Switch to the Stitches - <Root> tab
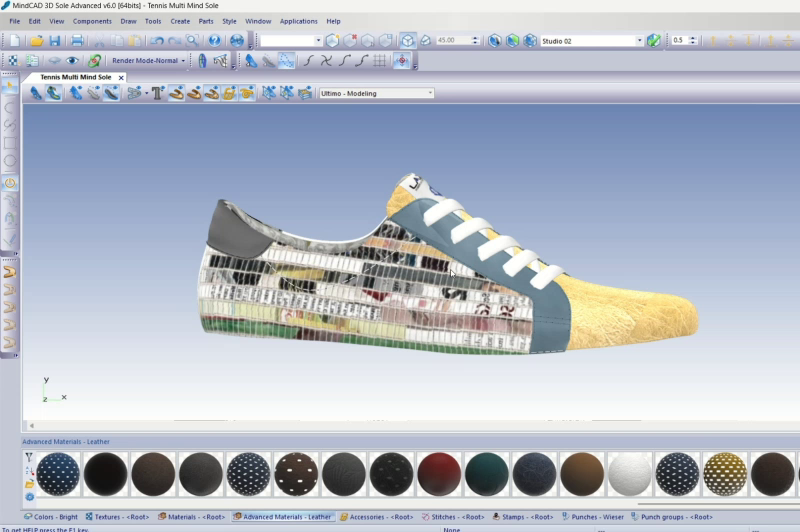This screenshot has width=800, height=532. [x=453, y=517]
